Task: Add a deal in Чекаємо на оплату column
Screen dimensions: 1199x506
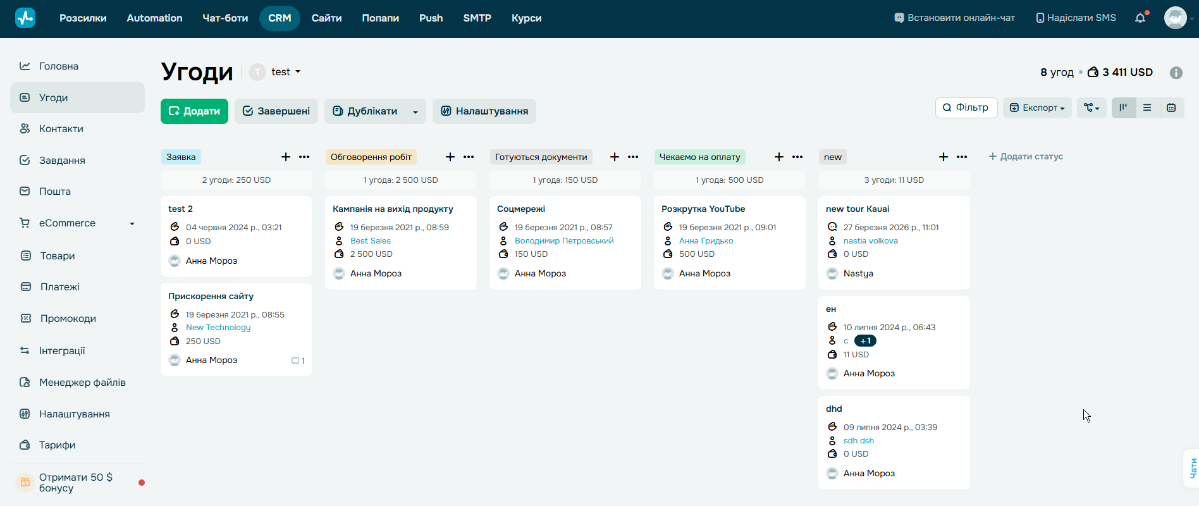Action: pyautogui.click(x=779, y=157)
